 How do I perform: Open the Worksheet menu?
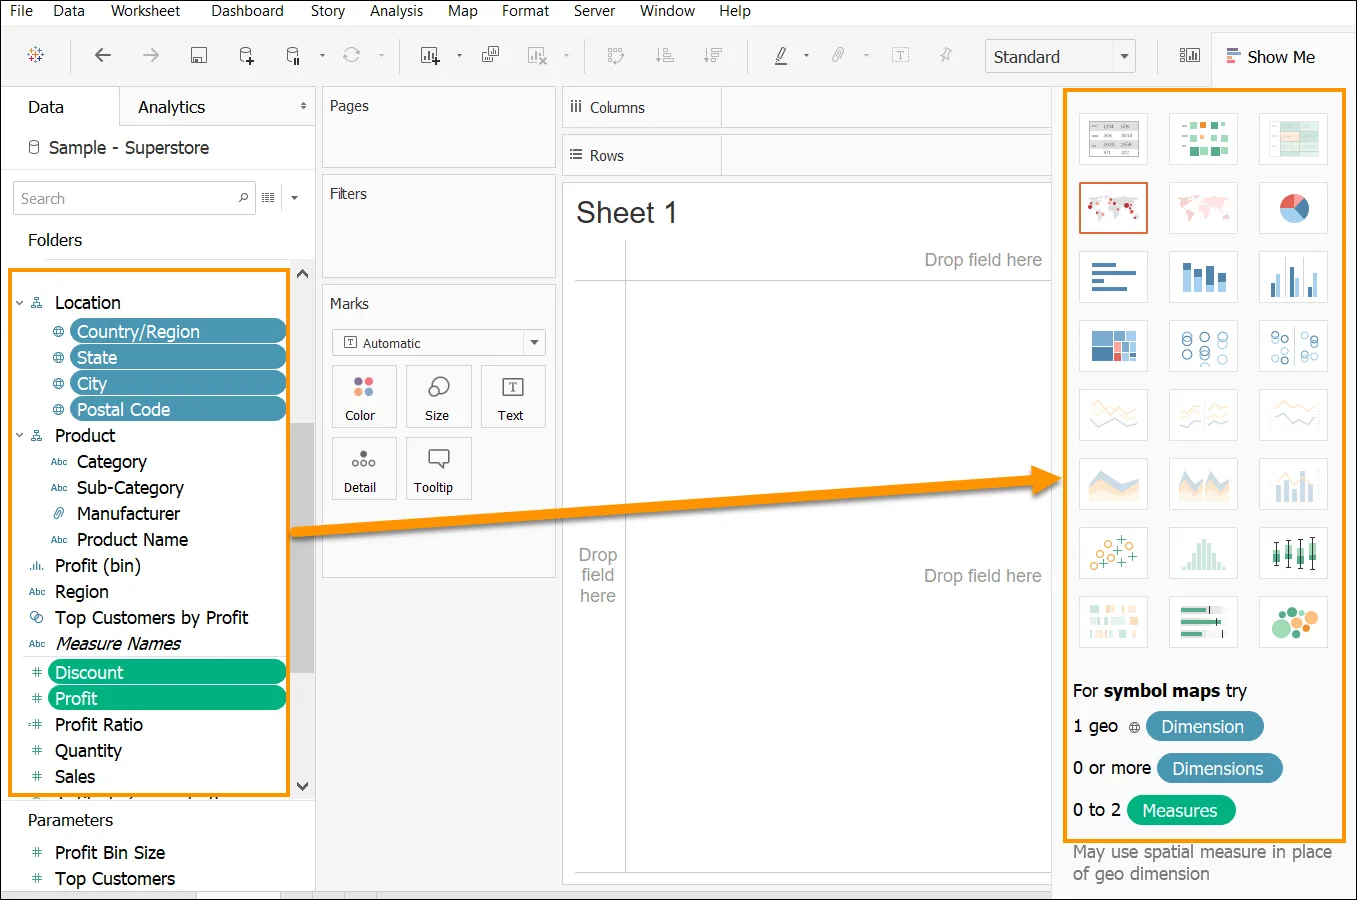pos(145,11)
